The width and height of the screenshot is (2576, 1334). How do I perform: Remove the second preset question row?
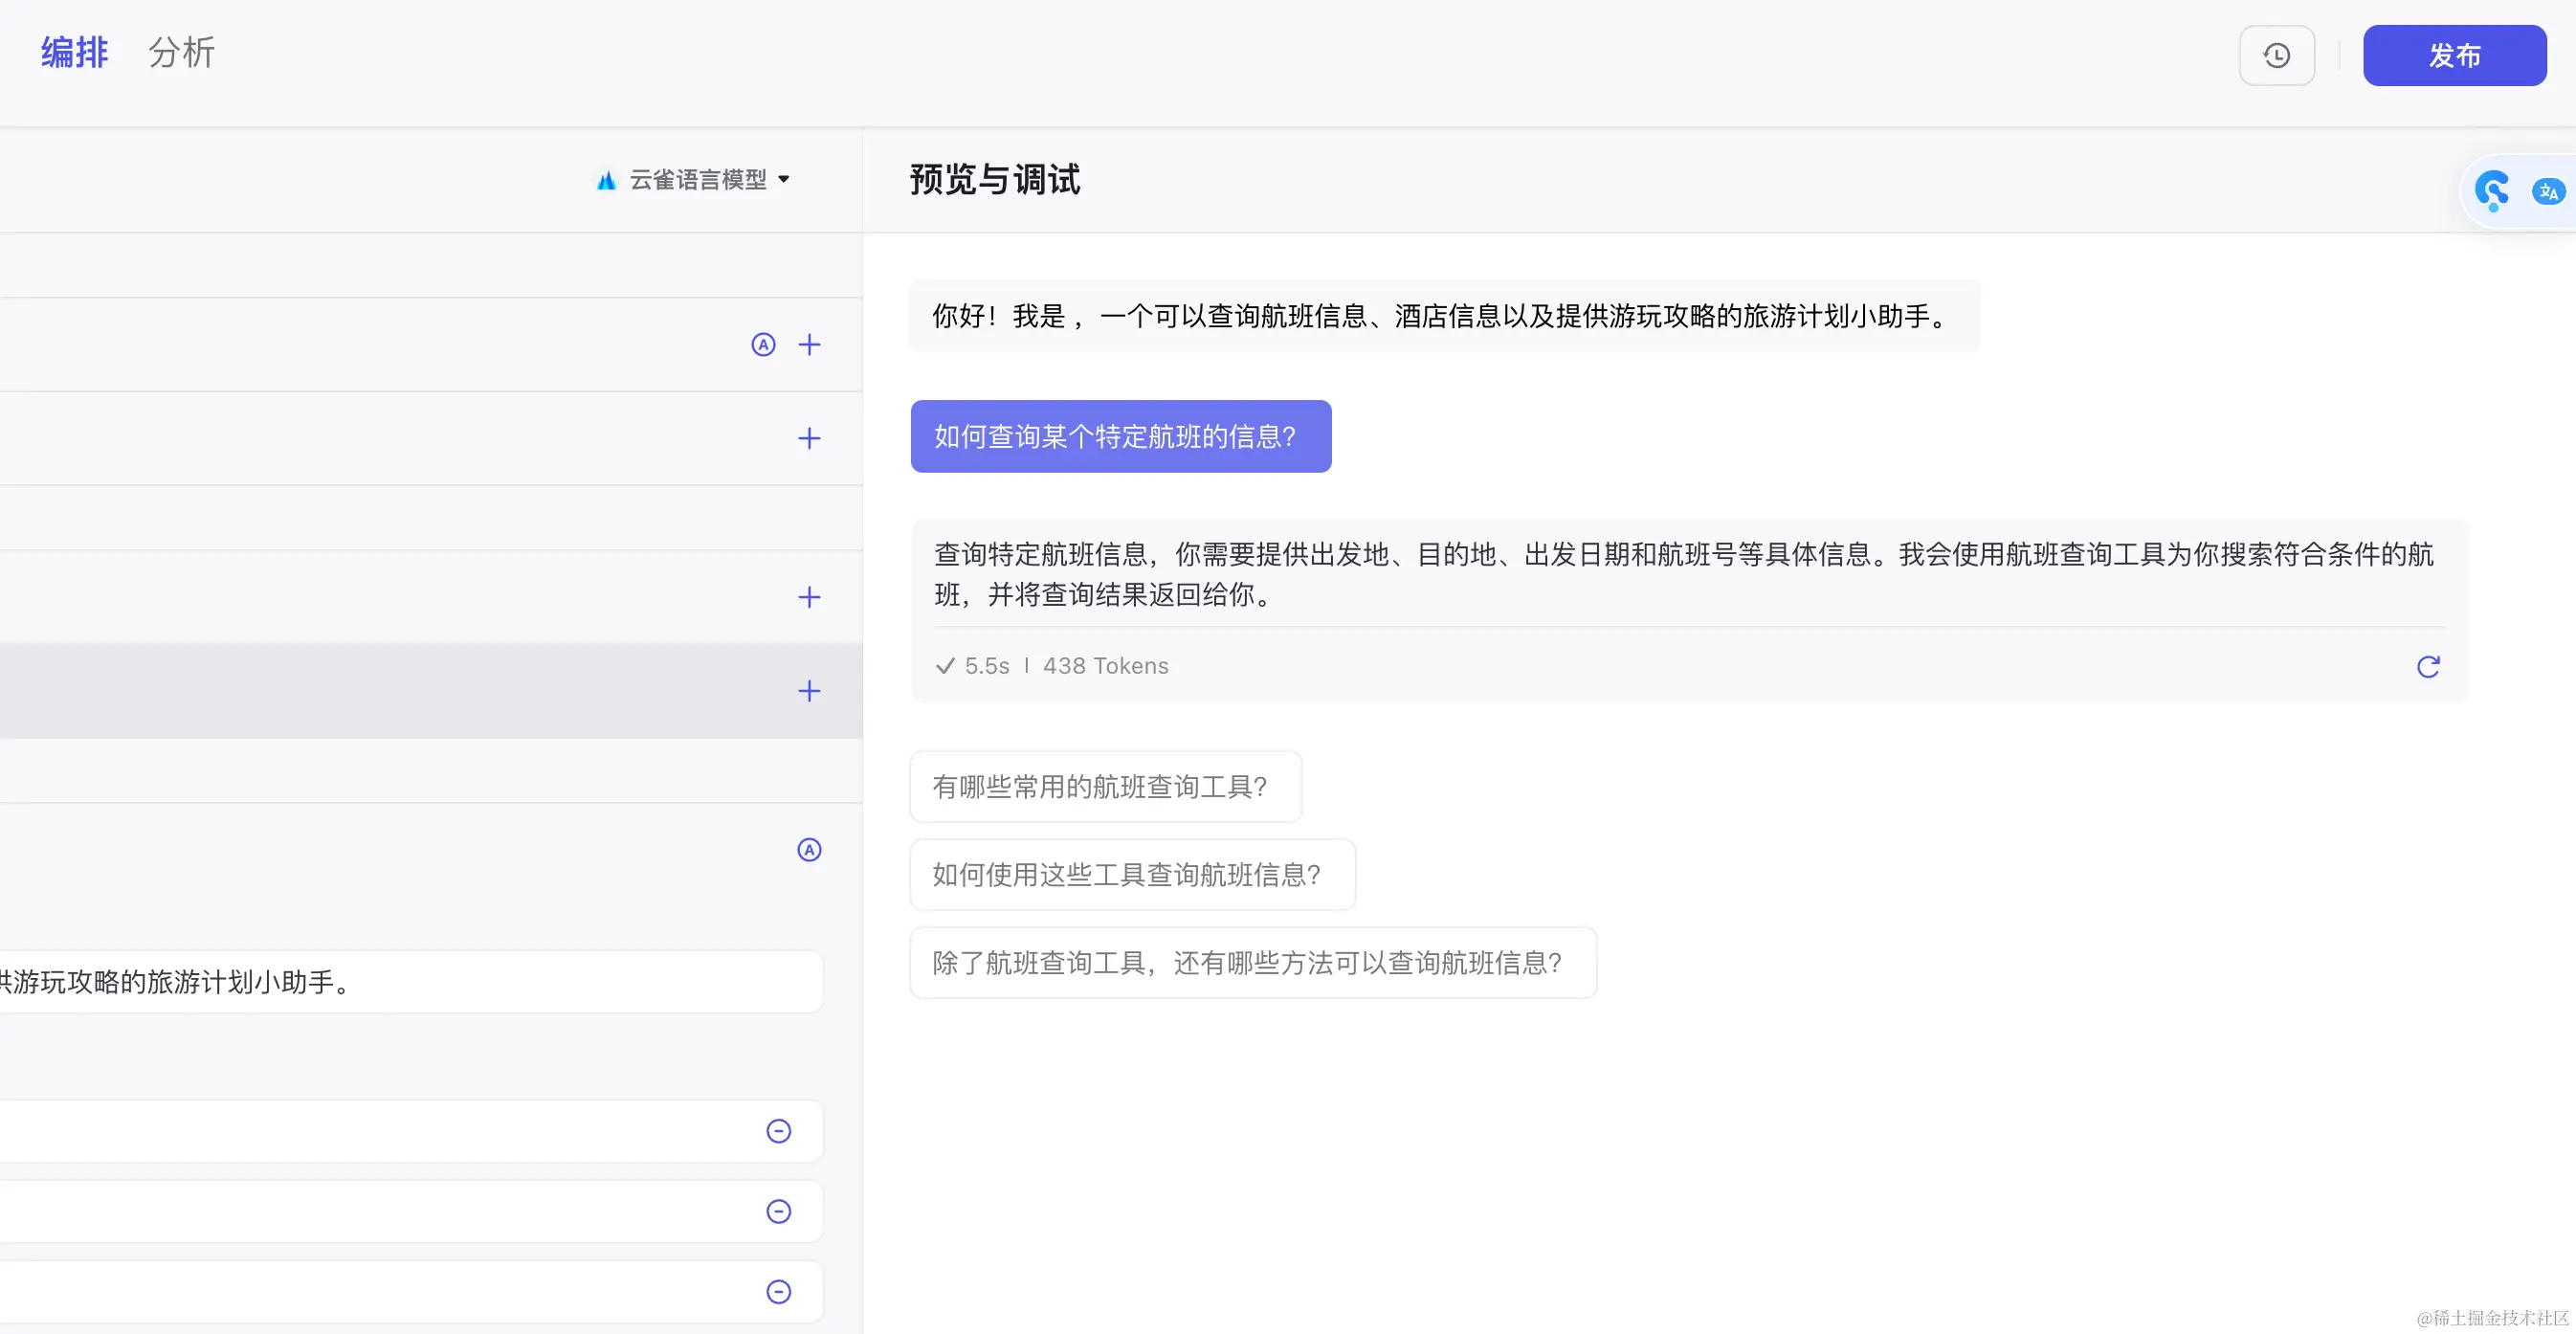point(778,1211)
